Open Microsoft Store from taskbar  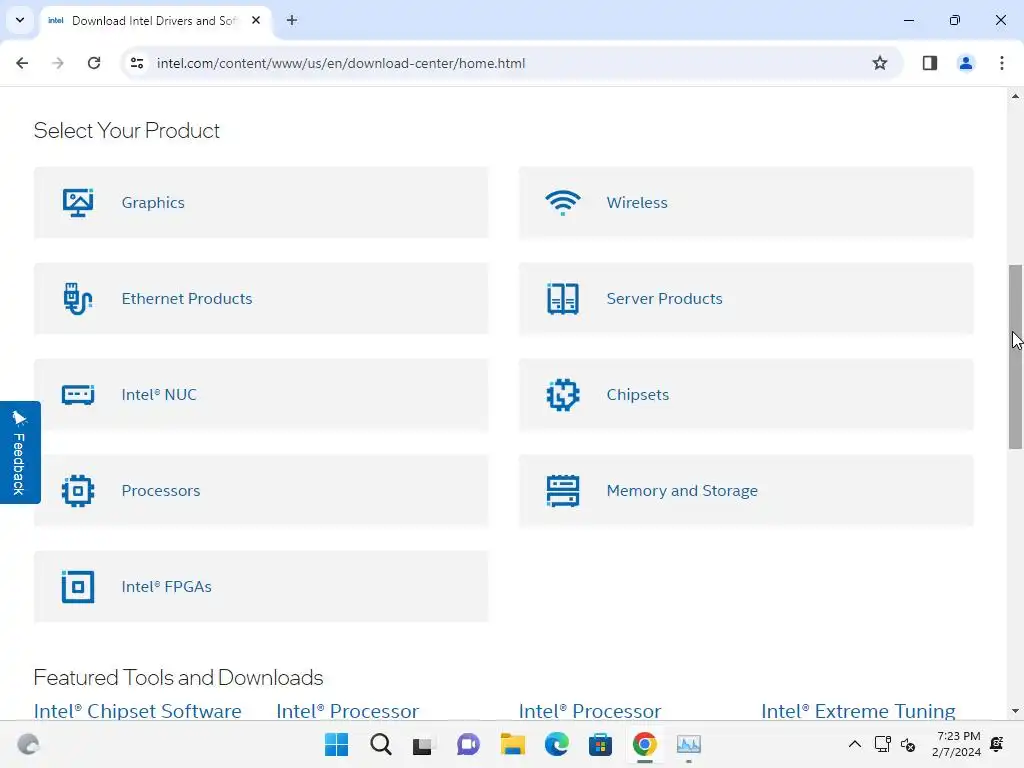(600, 744)
